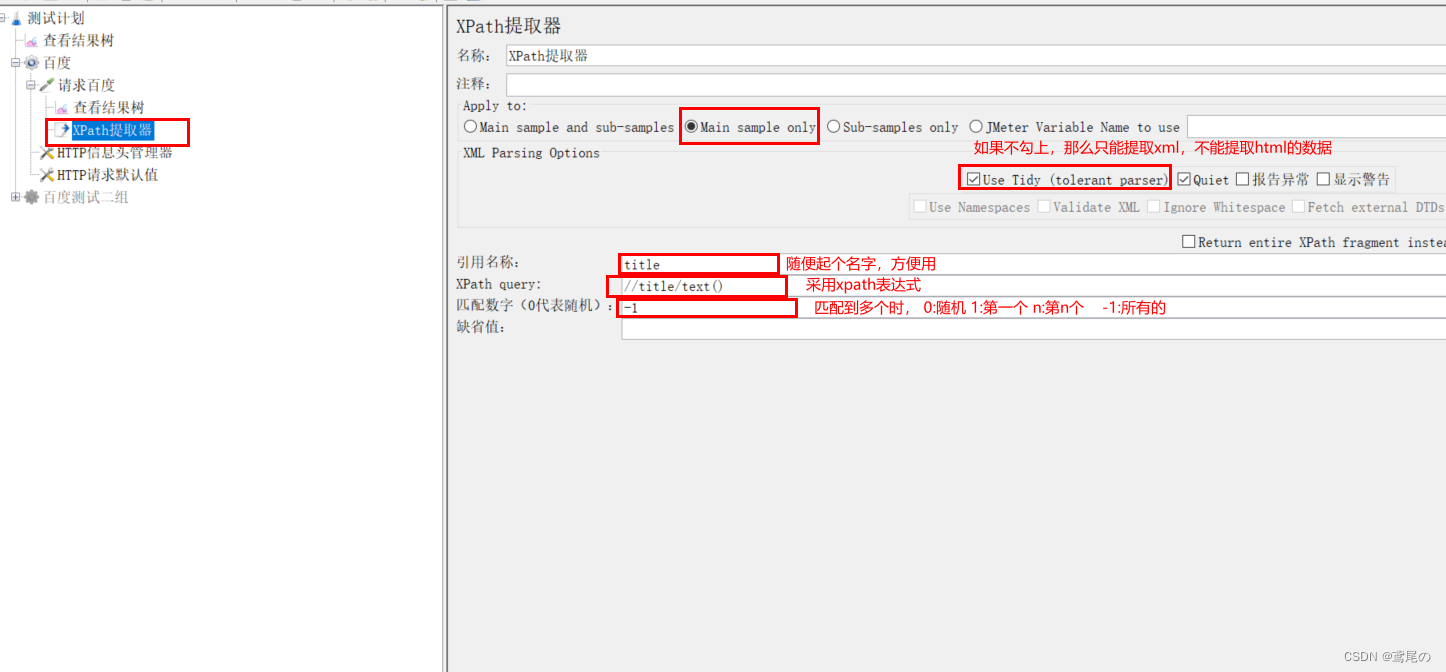Image resolution: width=1446 pixels, height=672 pixels.
Task: Select 'Sub-samples only' radio option
Action: point(834,127)
